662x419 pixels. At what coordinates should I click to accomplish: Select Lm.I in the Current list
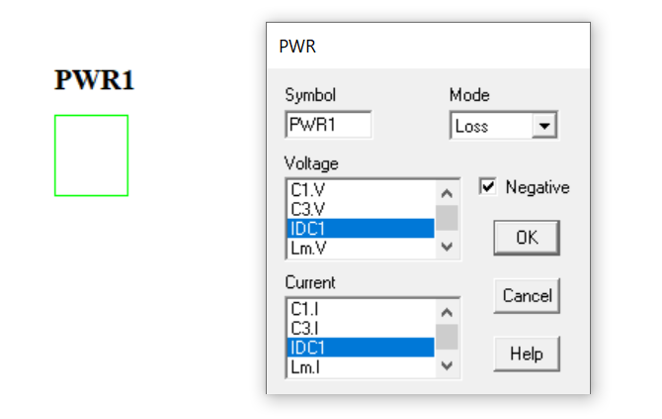coord(361,367)
